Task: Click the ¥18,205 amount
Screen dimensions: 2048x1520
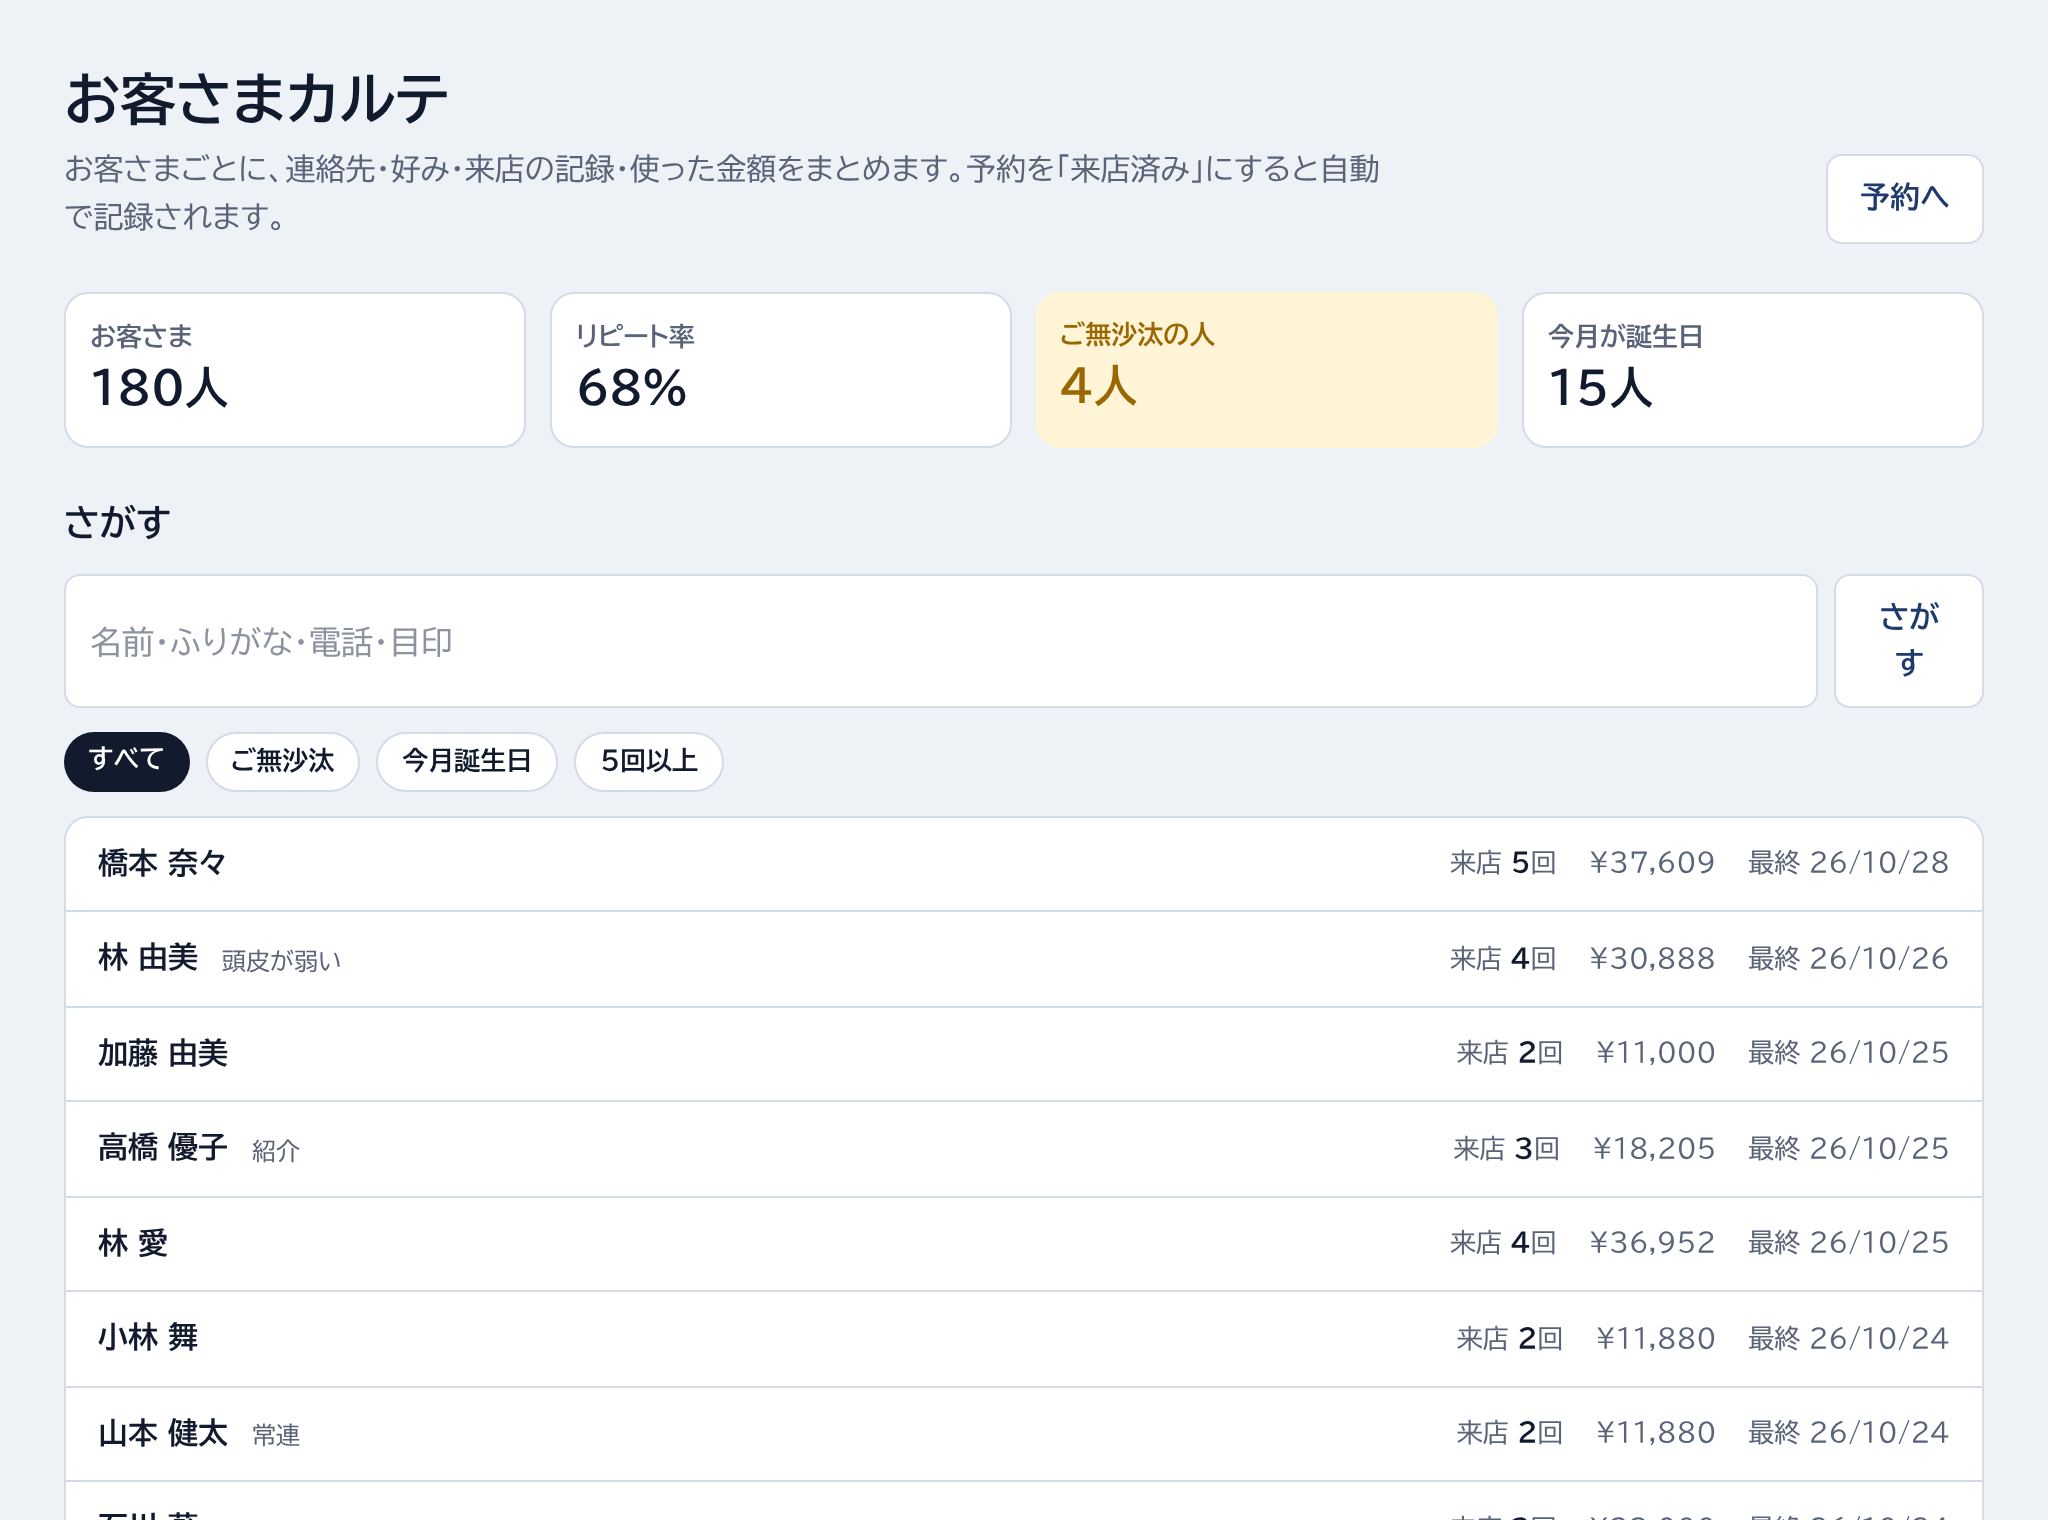Action: pyautogui.click(x=1654, y=1149)
